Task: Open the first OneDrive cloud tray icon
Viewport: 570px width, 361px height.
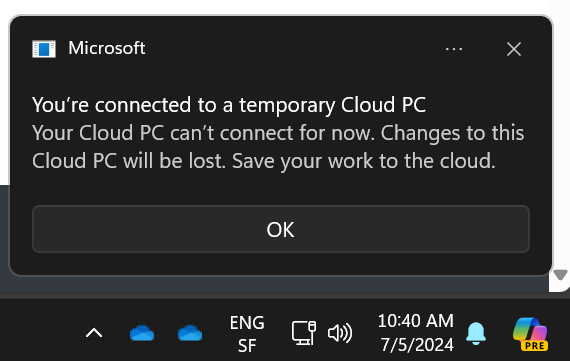Action: [142, 333]
